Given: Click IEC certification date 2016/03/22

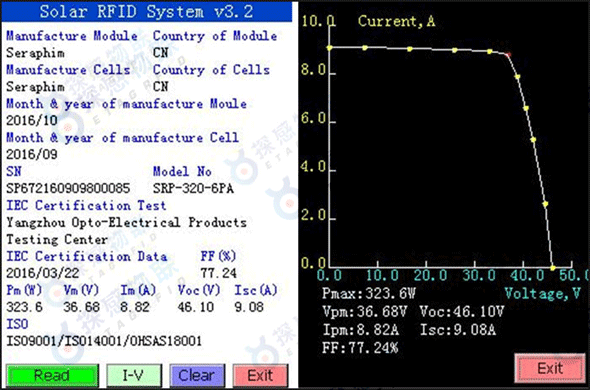Looking at the screenshot, I should click(43, 273).
